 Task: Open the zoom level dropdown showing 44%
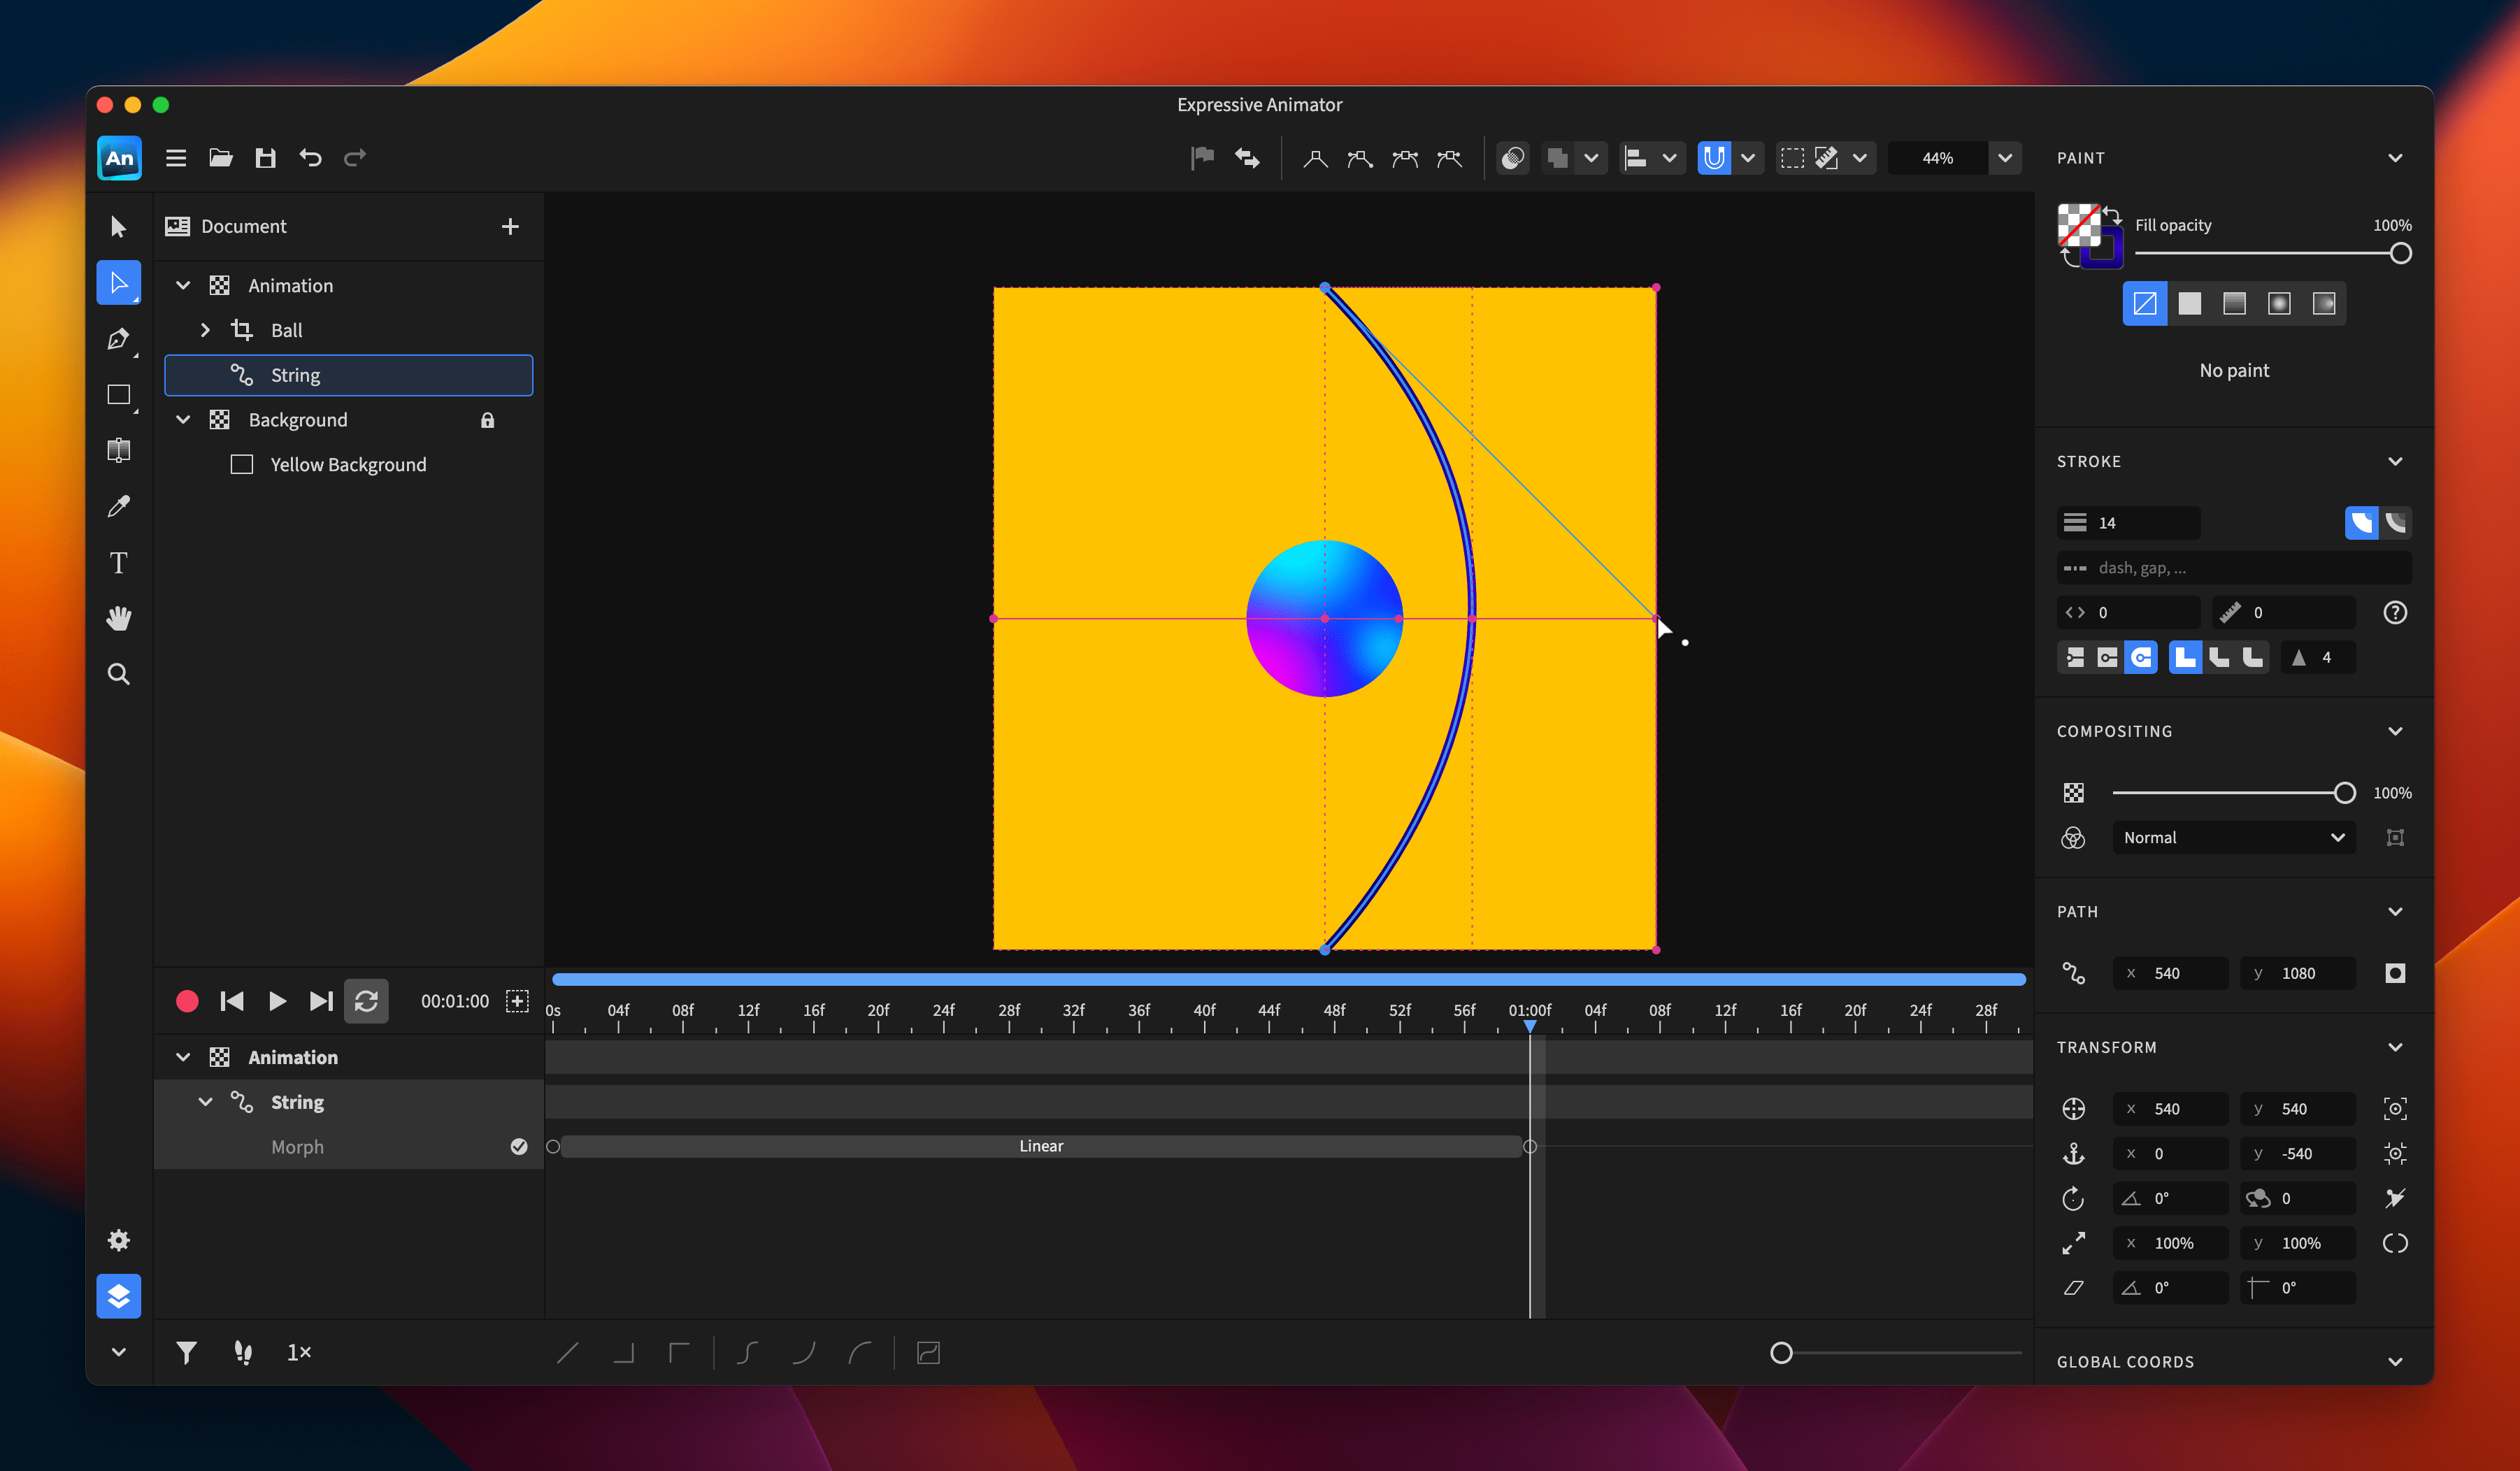click(2005, 157)
